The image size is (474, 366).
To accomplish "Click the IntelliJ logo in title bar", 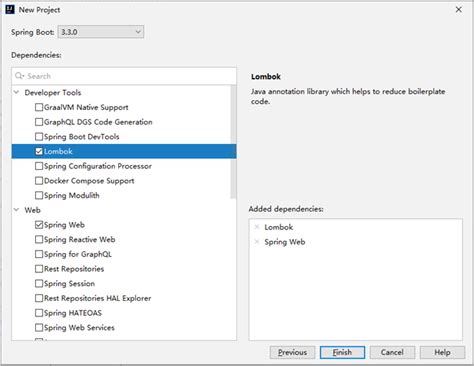I will [10, 10].
